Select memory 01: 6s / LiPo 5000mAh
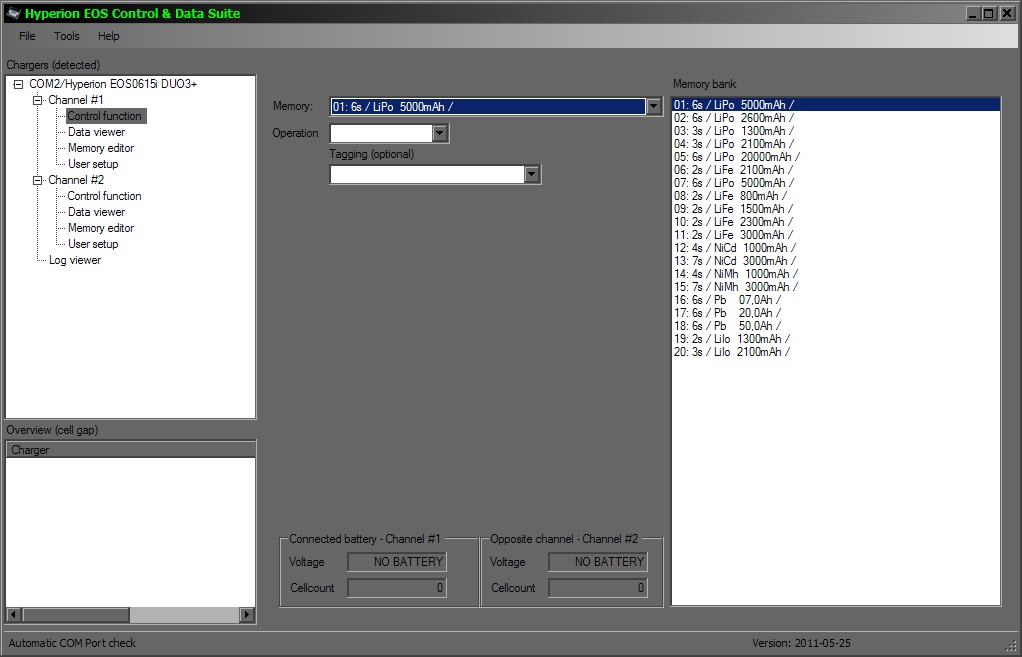The width and height of the screenshot is (1022, 657). (836, 105)
